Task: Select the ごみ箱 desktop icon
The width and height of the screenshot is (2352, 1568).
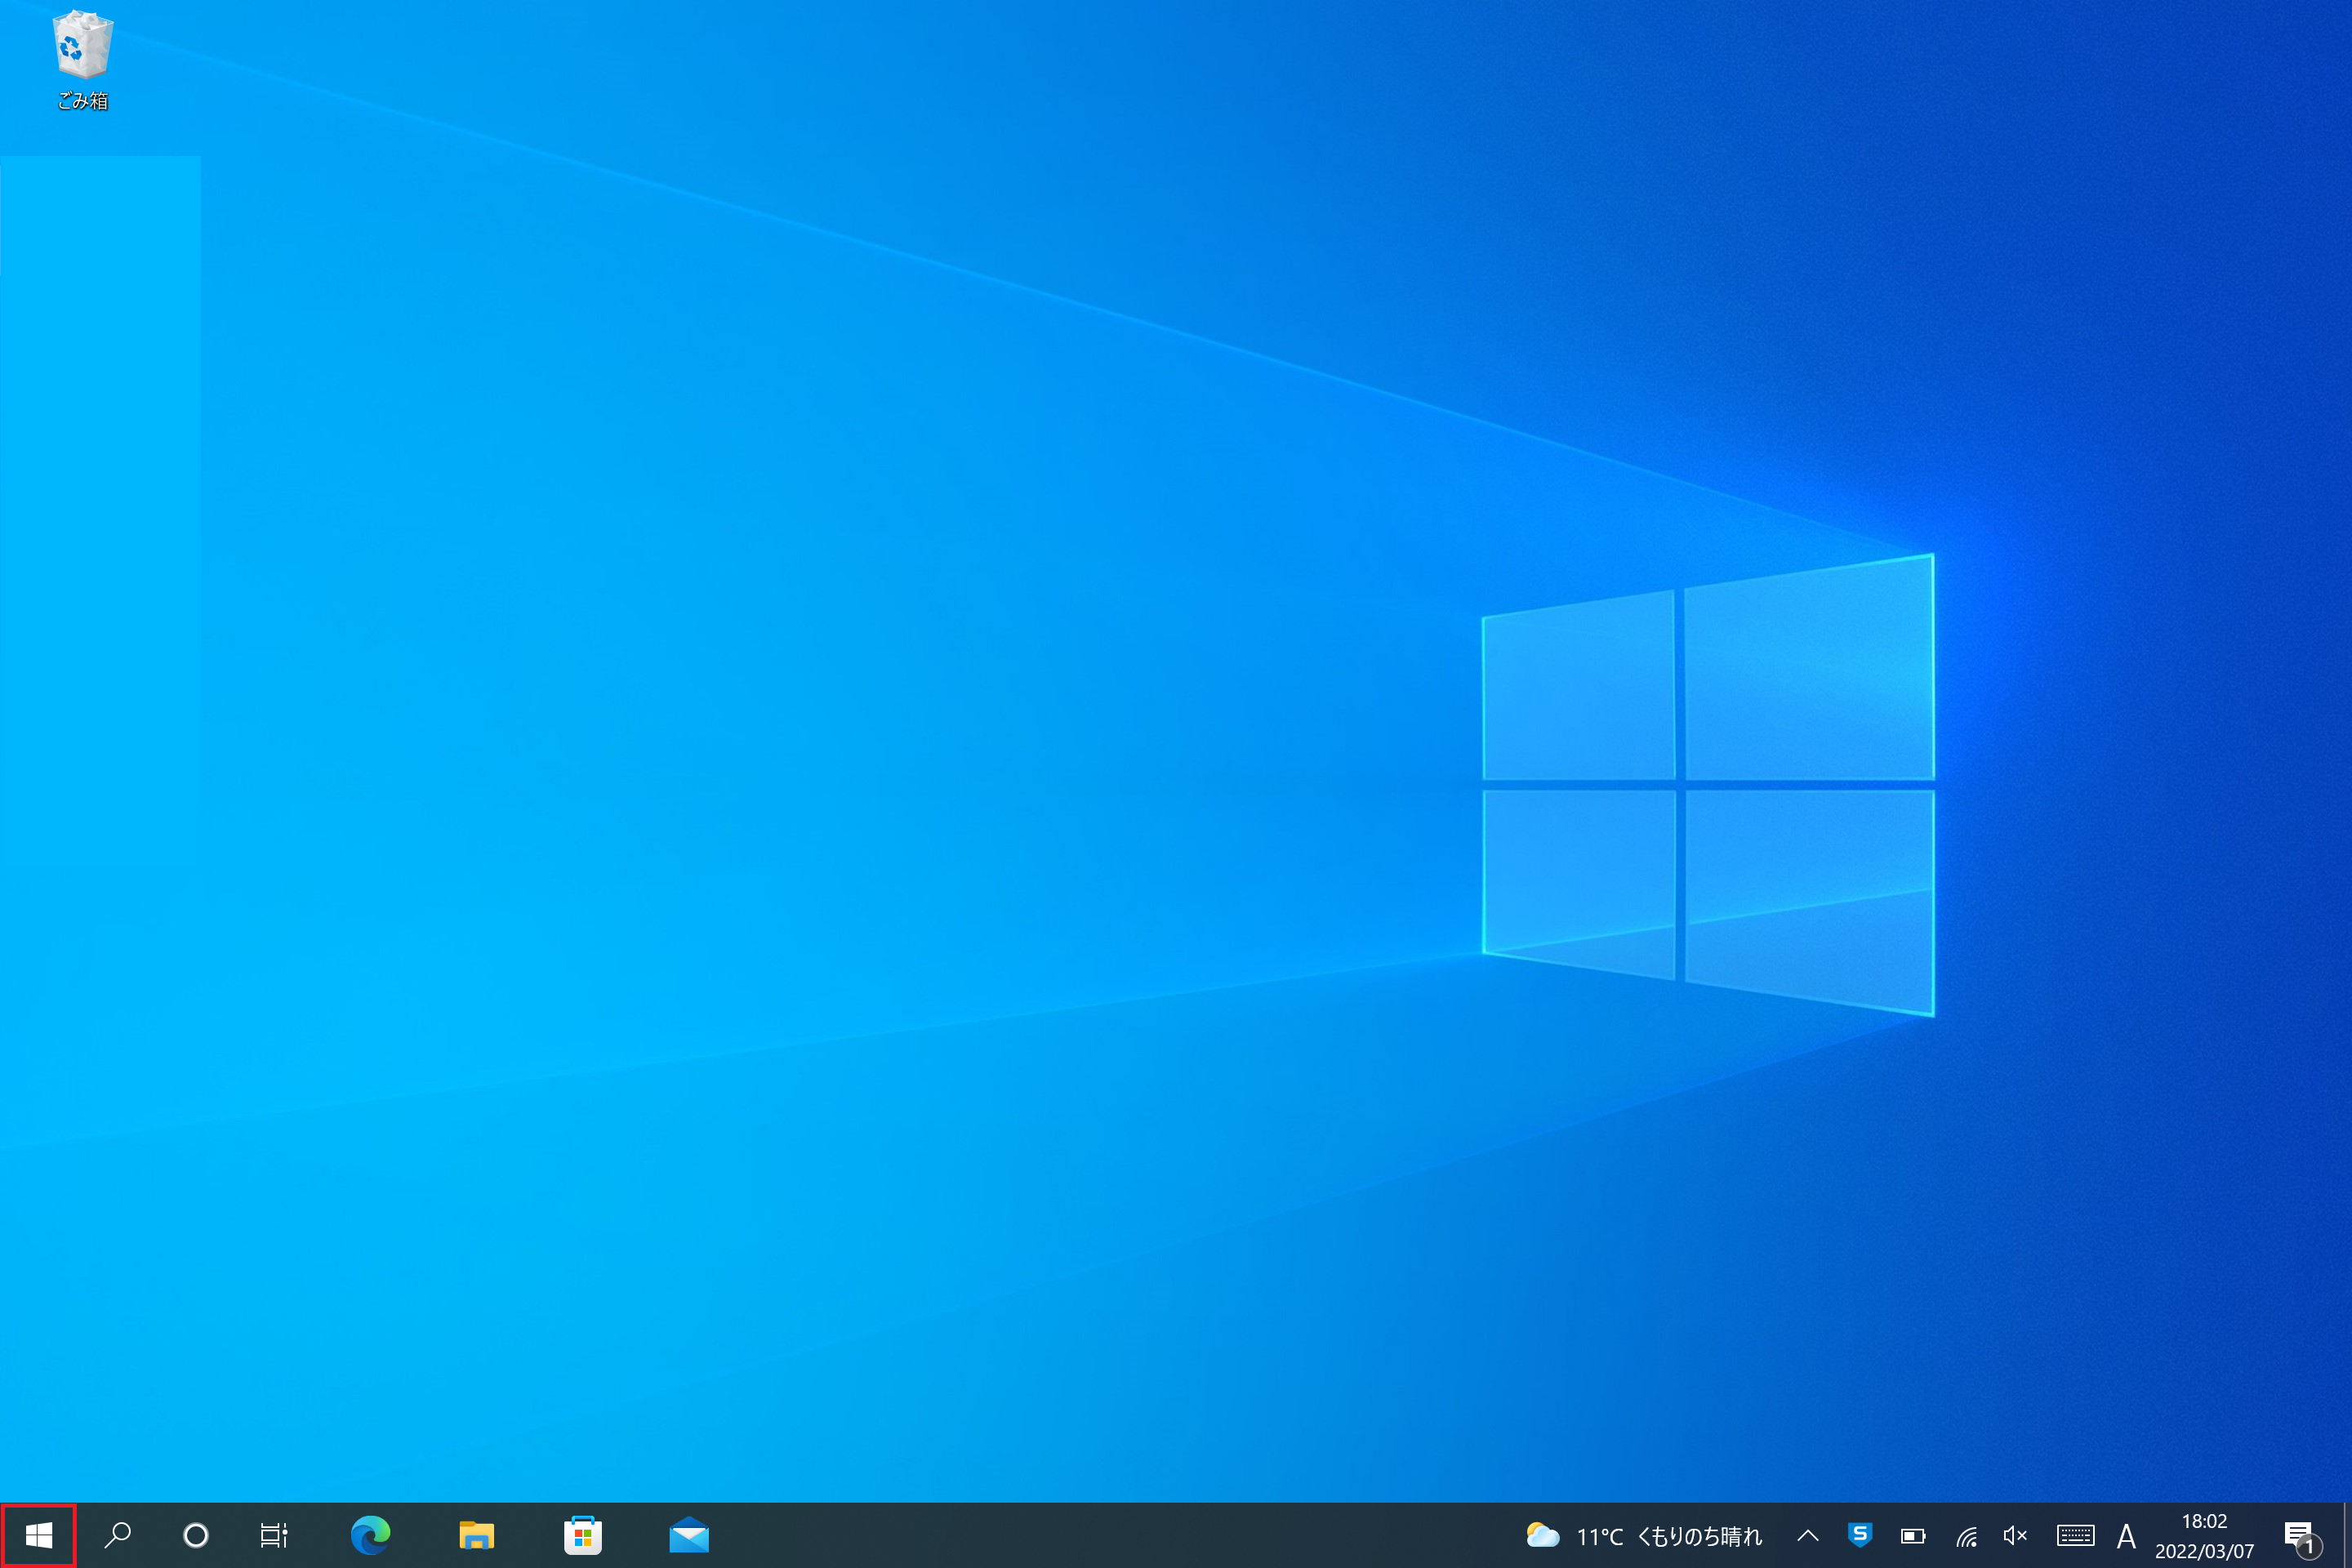Action: tap(83, 60)
